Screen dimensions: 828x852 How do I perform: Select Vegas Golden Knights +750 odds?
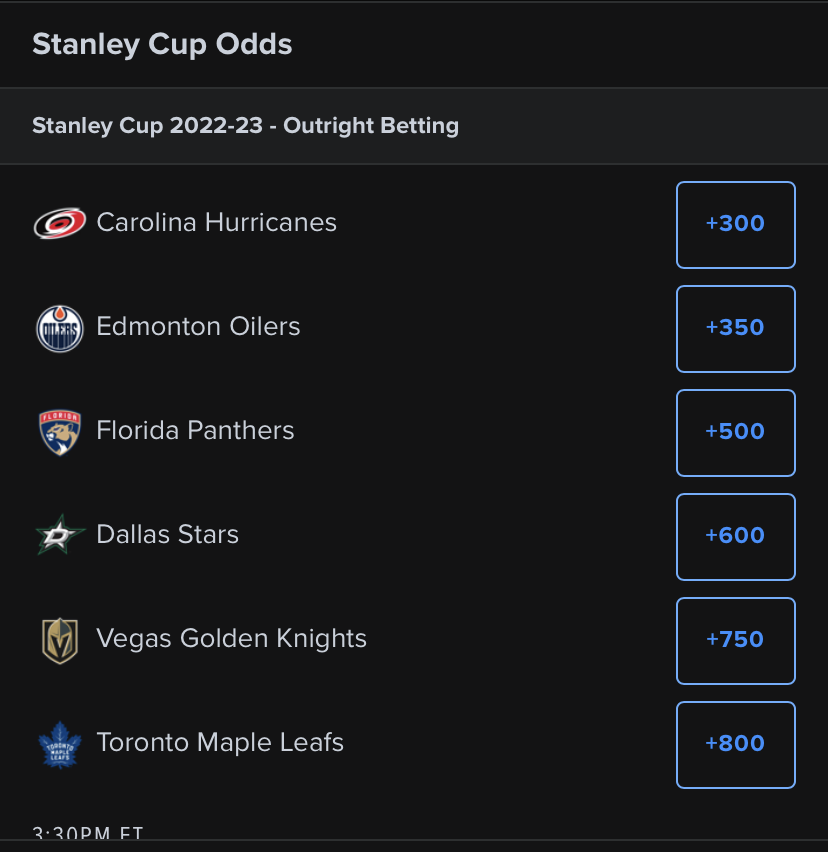coord(736,641)
